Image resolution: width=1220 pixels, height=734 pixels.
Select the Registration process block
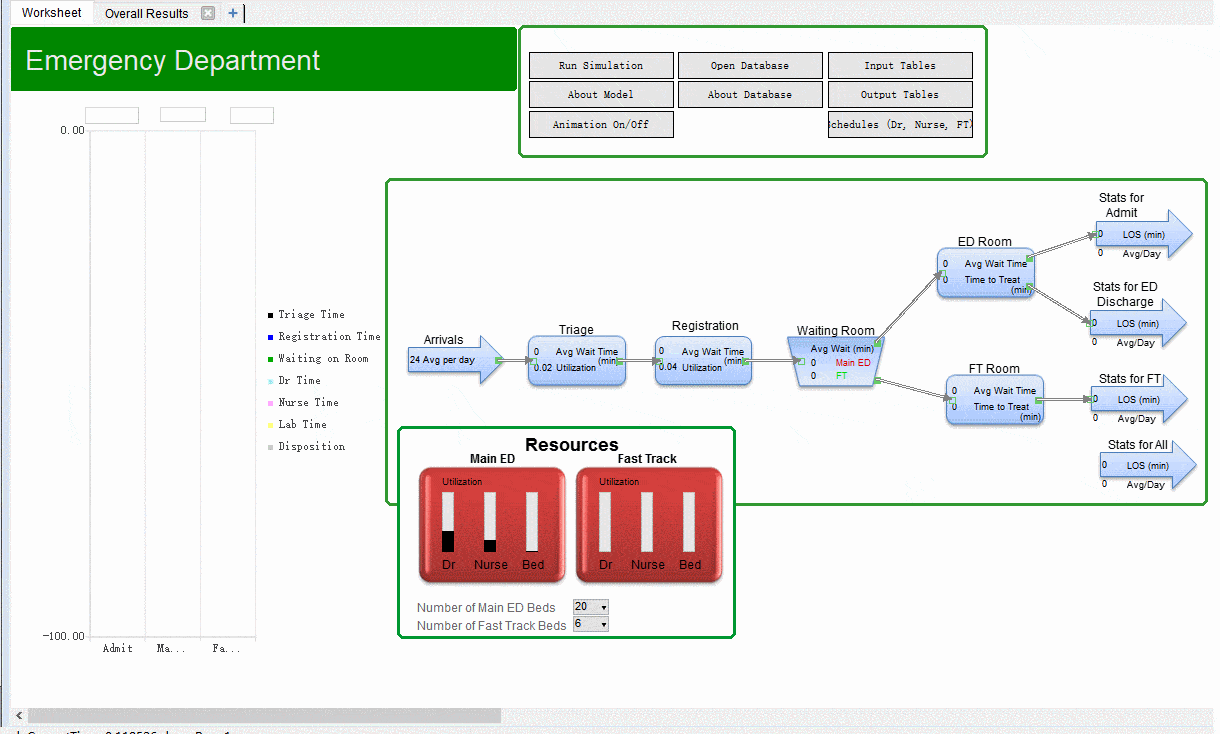point(704,360)
